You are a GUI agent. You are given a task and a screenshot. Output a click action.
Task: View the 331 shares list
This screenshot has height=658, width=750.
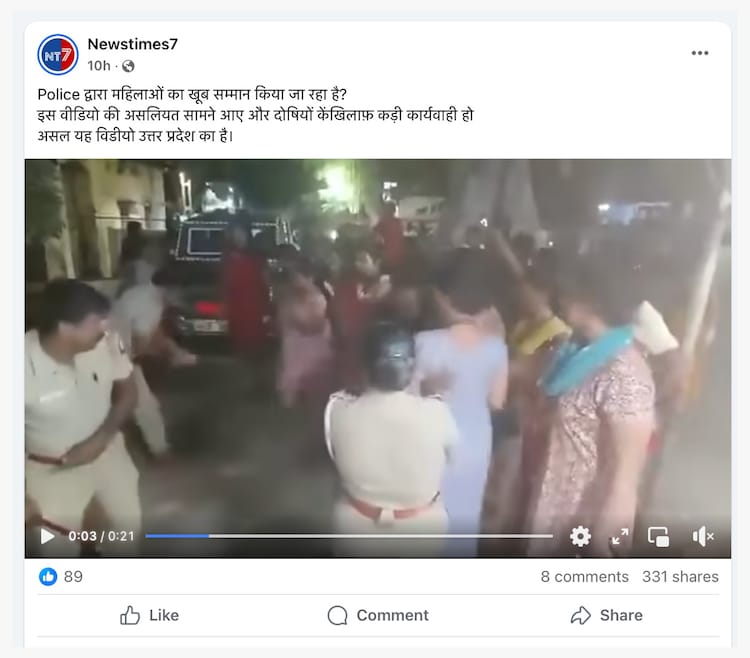pyautogui.click(x=680, y=577)
